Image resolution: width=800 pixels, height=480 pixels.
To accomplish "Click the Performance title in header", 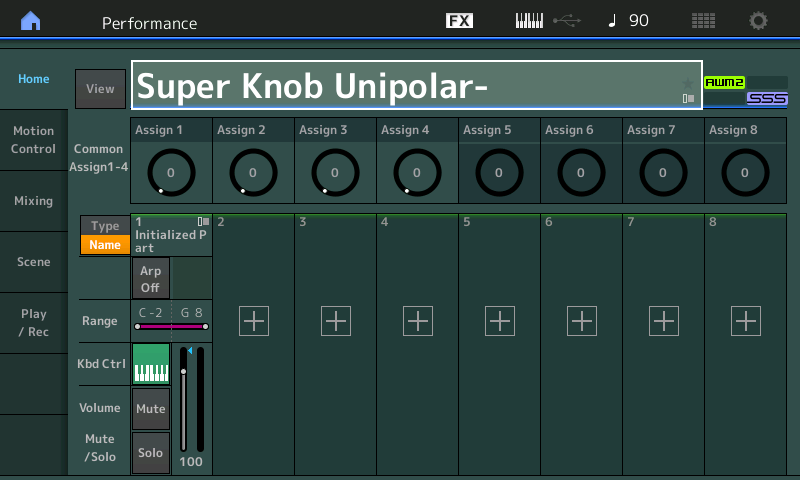I will 149,23.
